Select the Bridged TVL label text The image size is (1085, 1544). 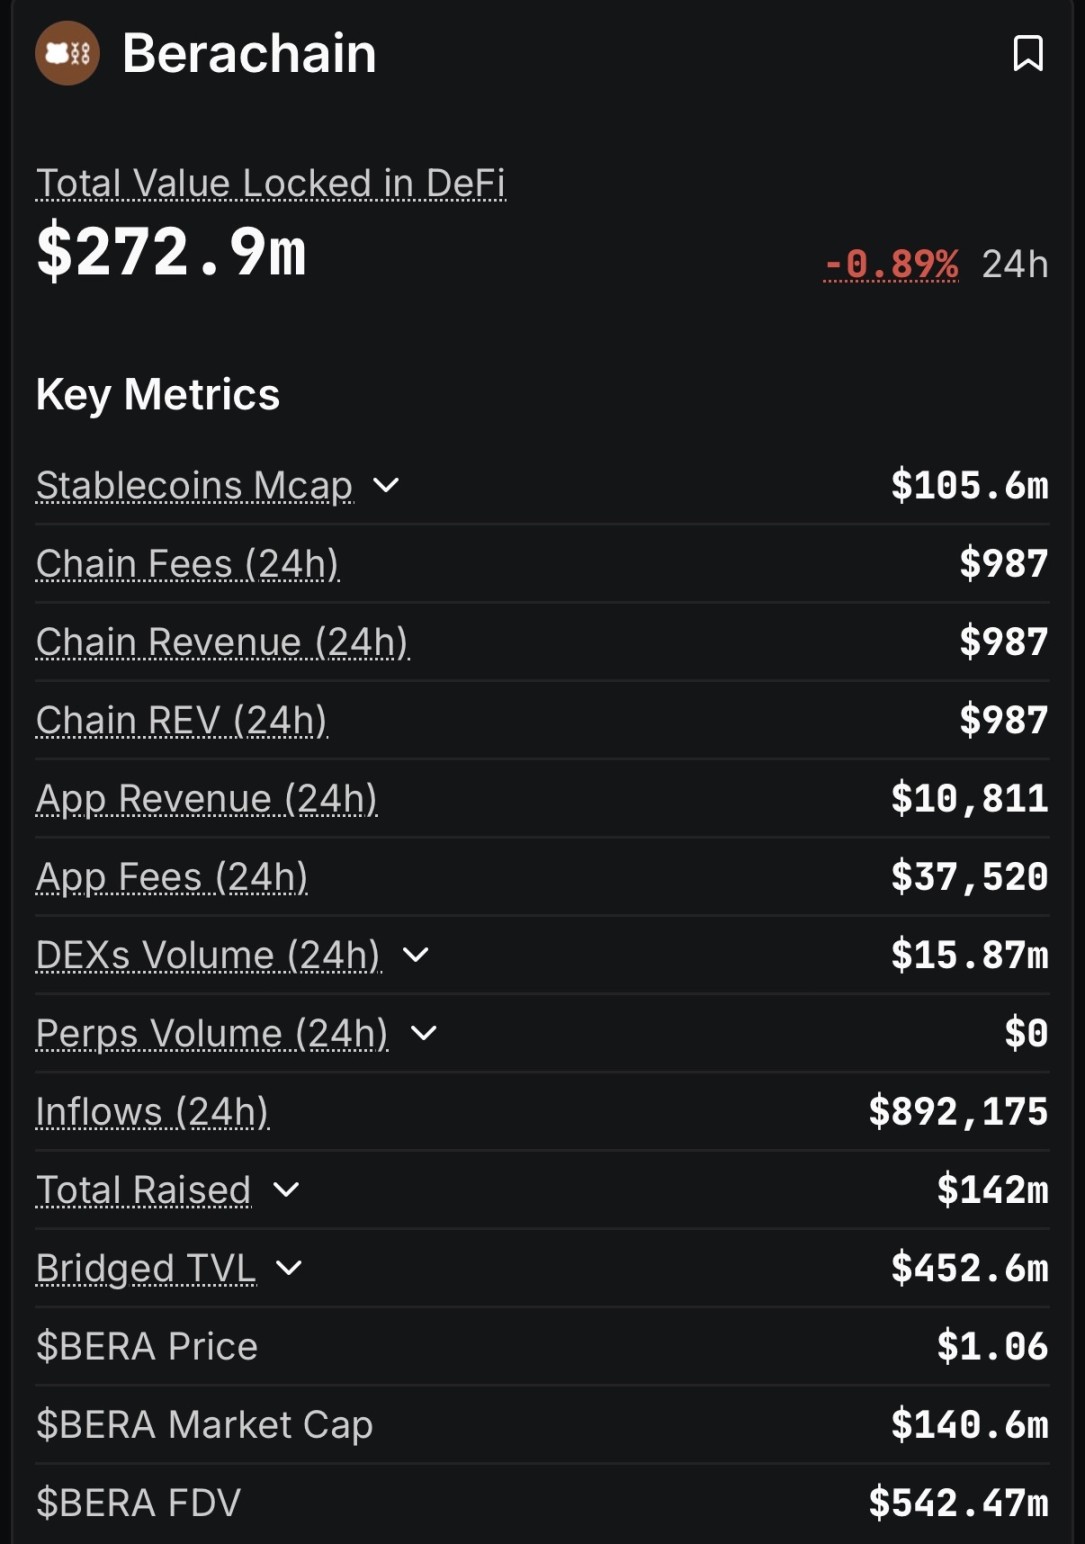[146, 1268]
